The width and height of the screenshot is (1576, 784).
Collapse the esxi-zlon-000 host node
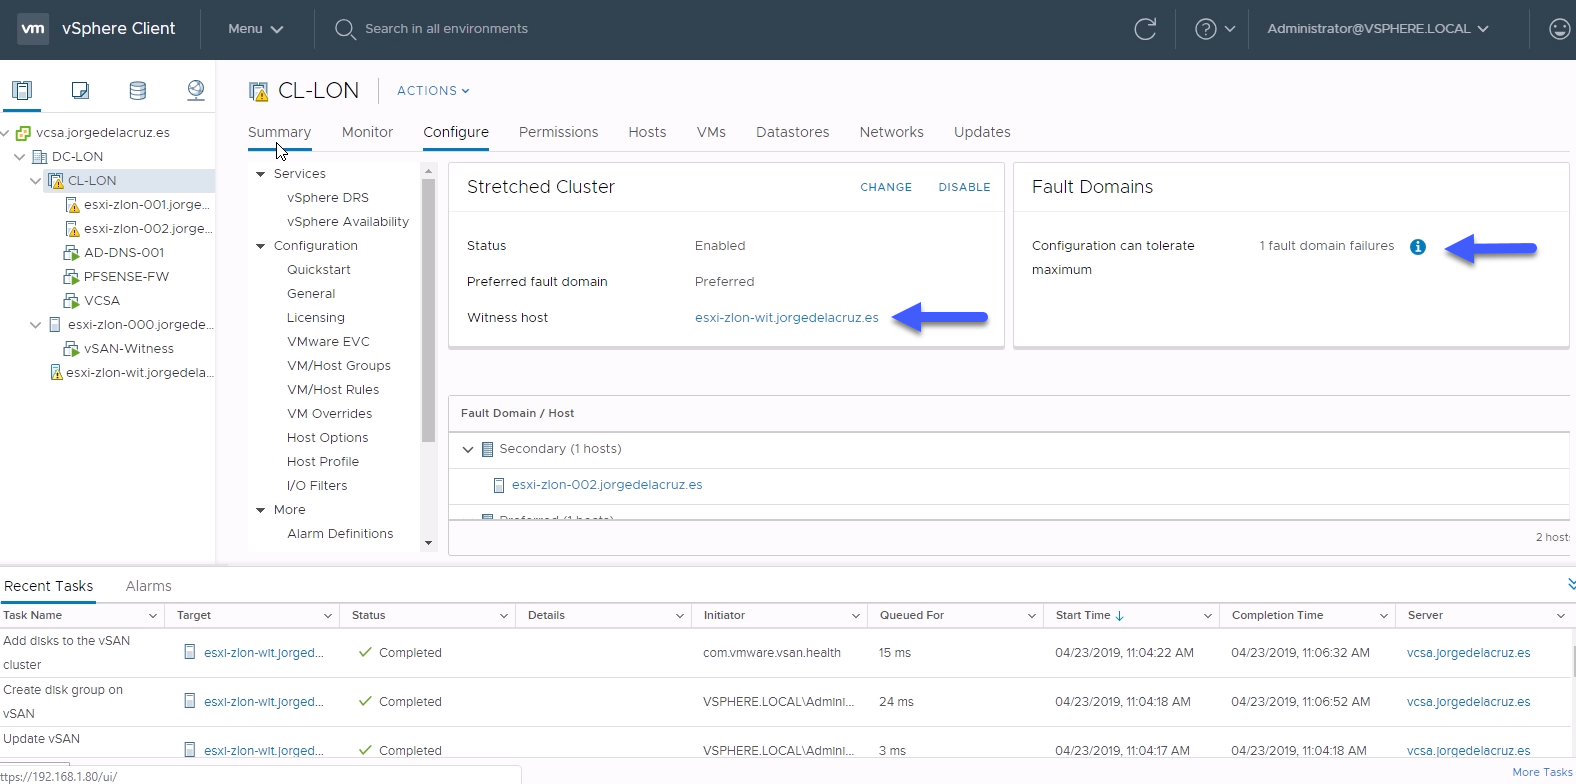[x=35, y=325]
